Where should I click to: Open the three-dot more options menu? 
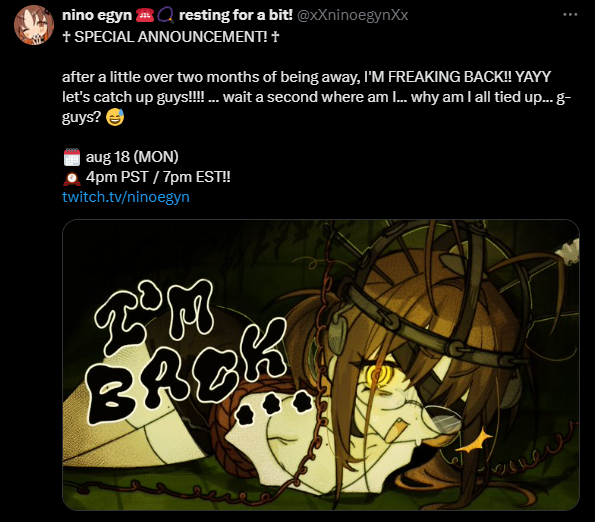(x=570, y=15)
